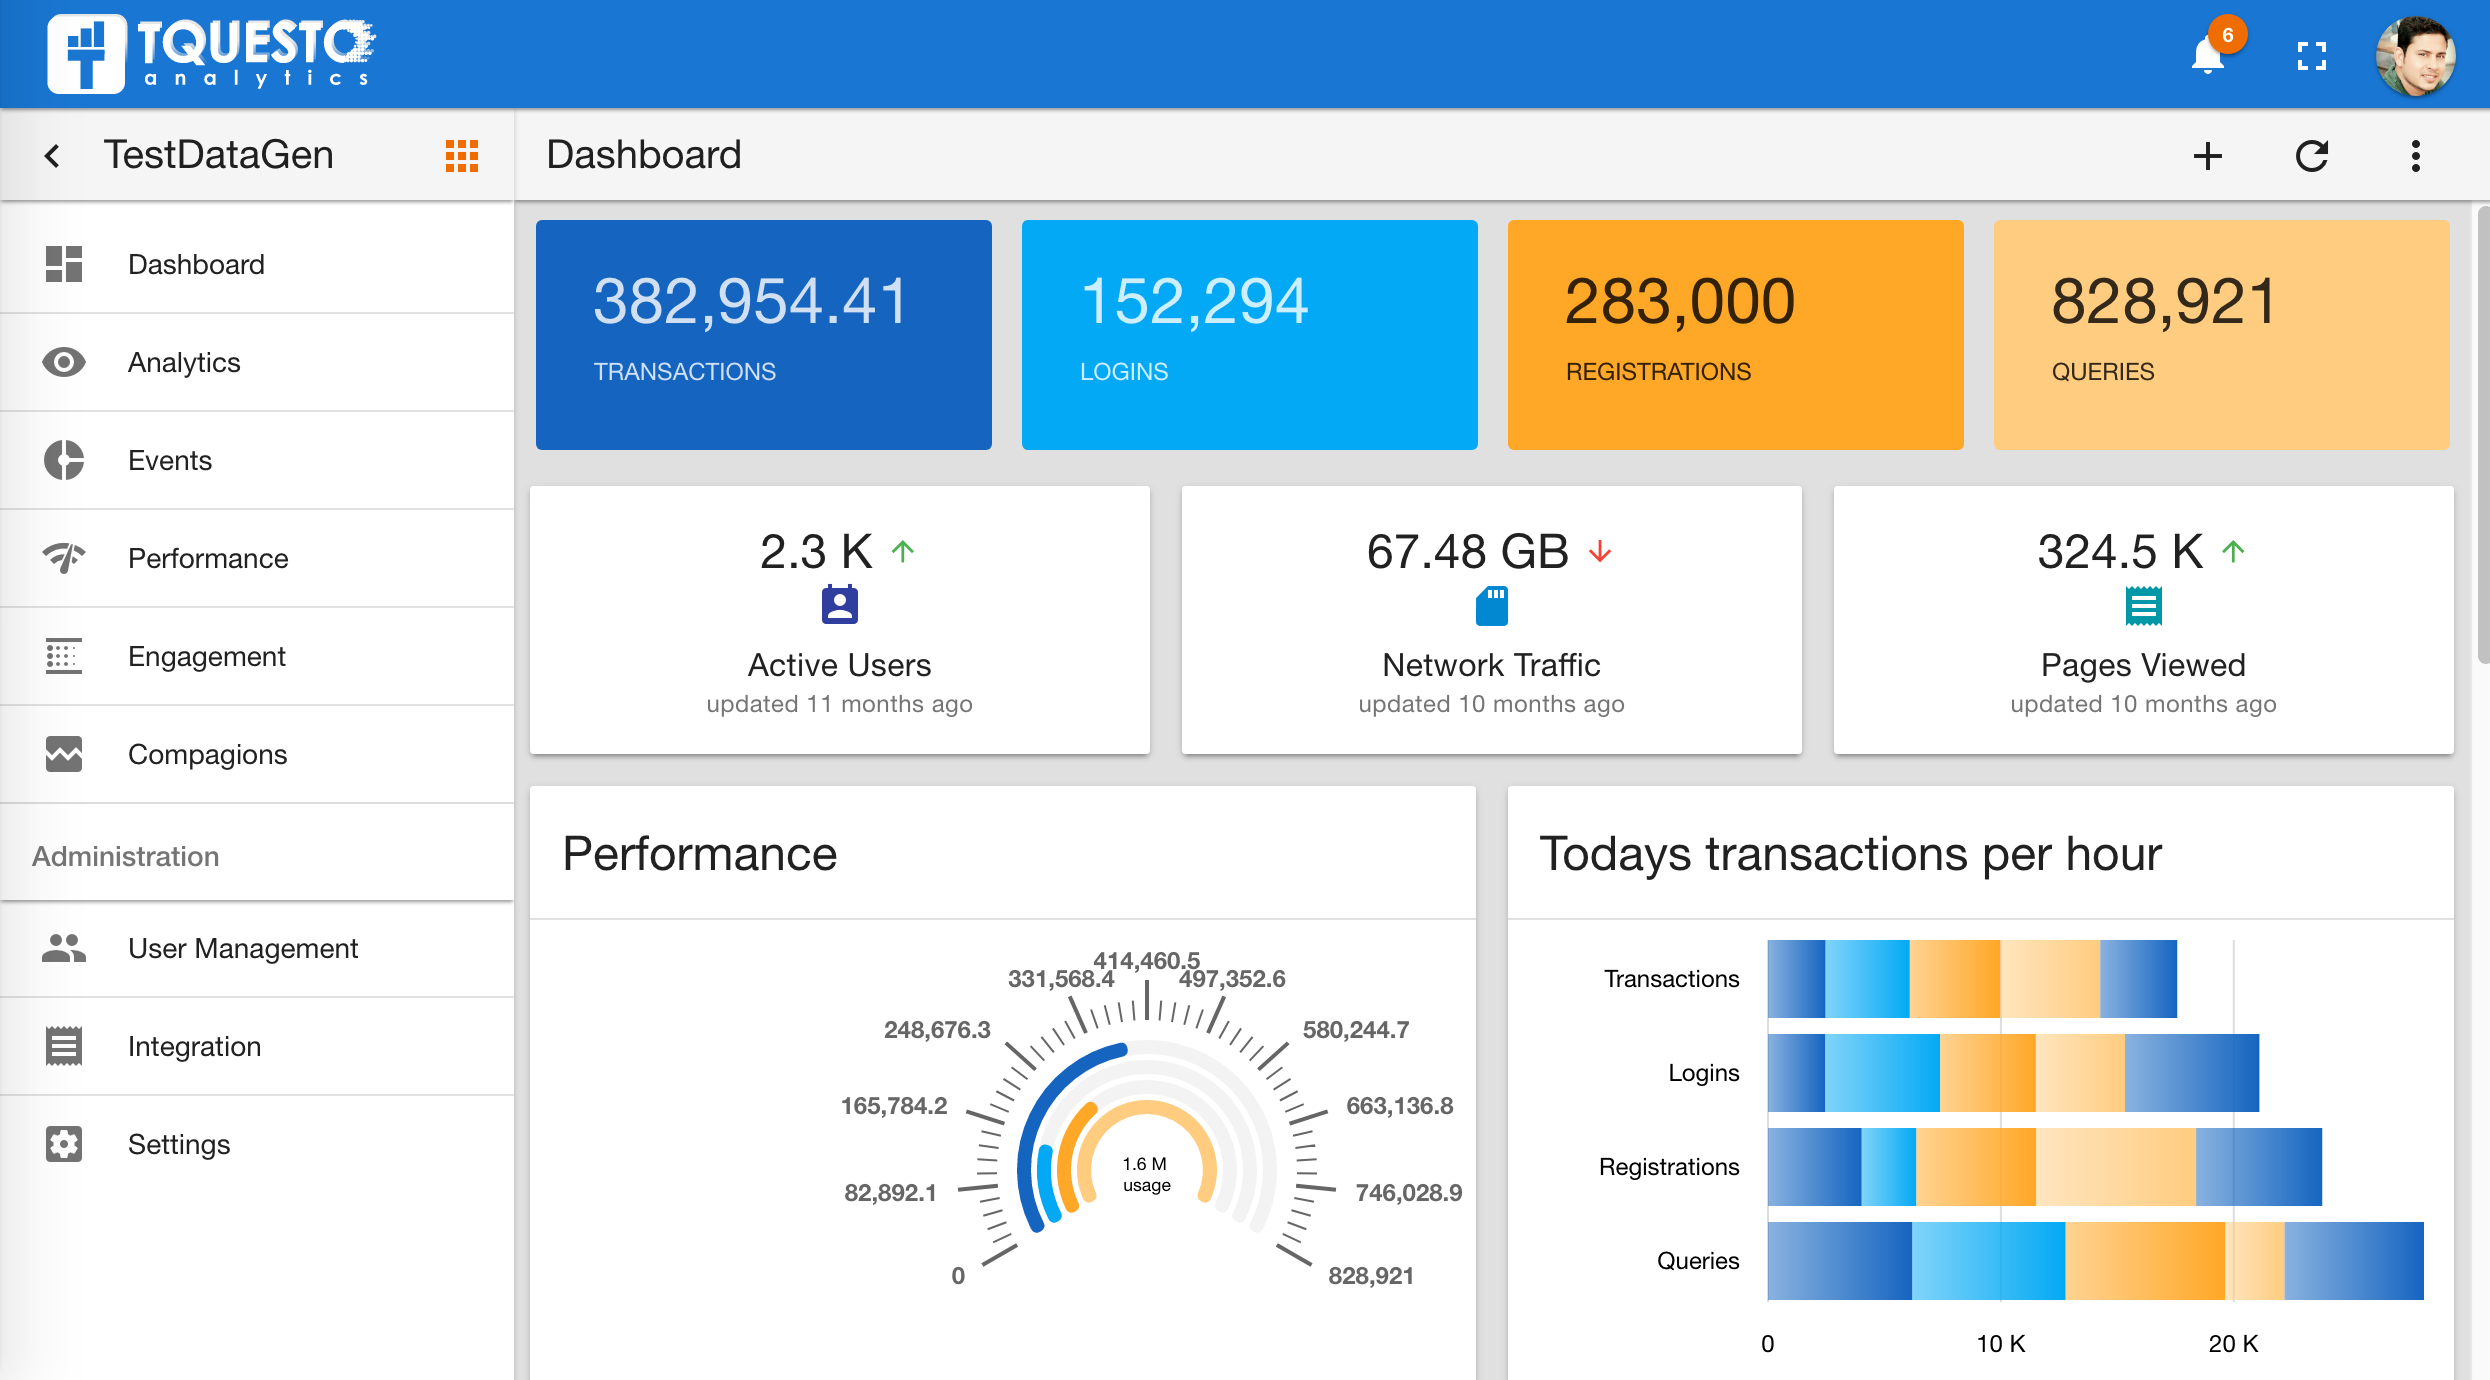Open the notifications bell icon

[x=2208, y=55]
